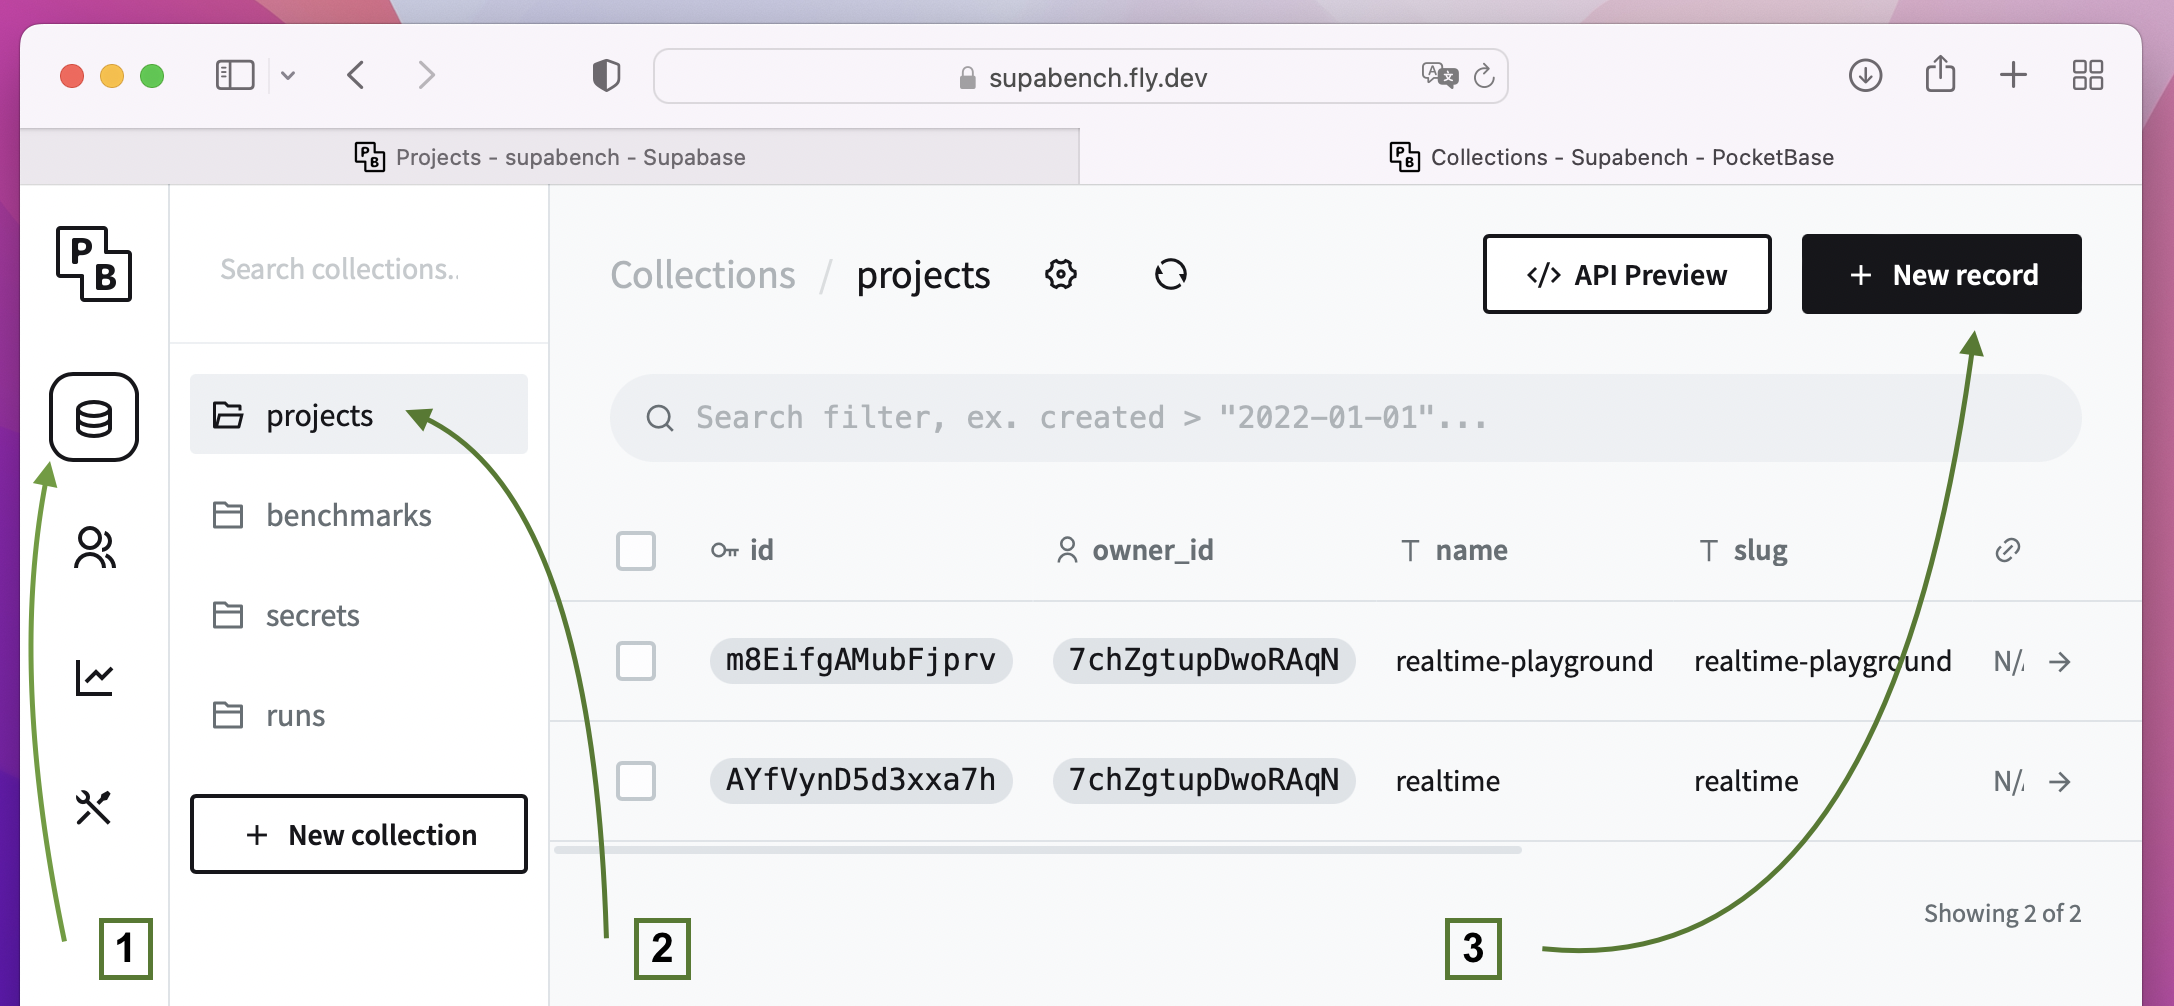Open the Settings tools icon
This screenshot has height=1006, width=2174.
pos(94,807)
